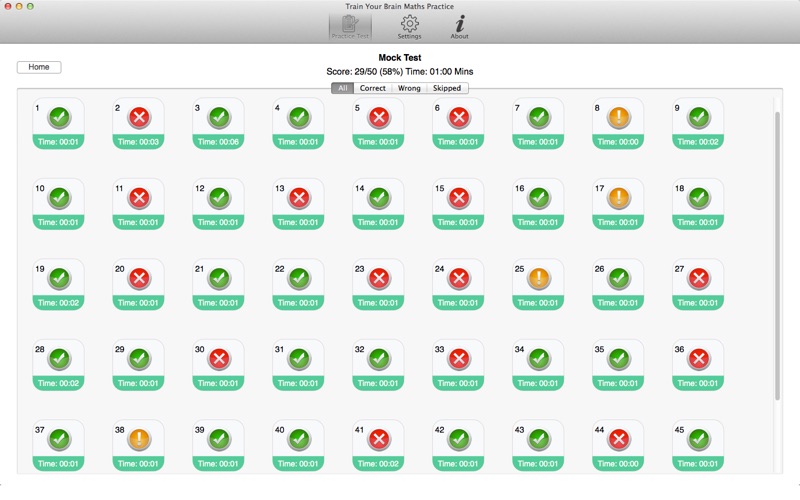
Task: Open question 28 correct result tile
Action: pos(58,365)
